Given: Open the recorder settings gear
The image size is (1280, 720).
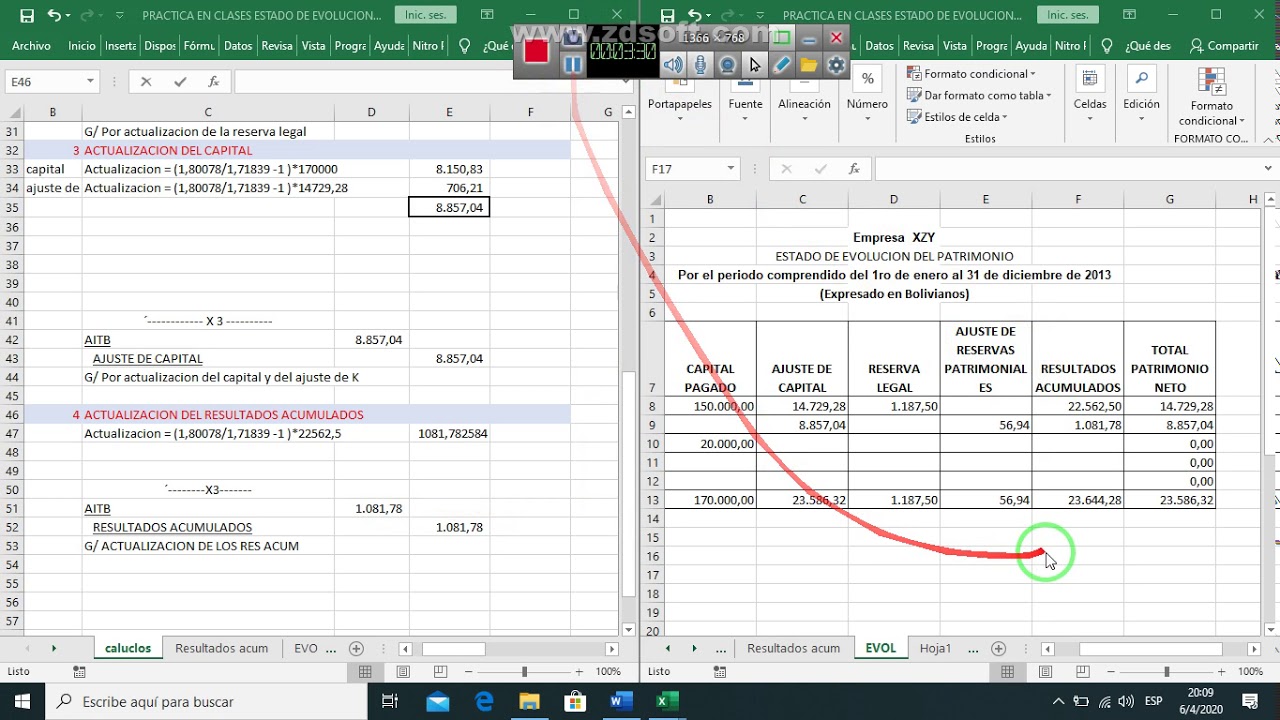Looking at the screenshot, I should [836, 65].
